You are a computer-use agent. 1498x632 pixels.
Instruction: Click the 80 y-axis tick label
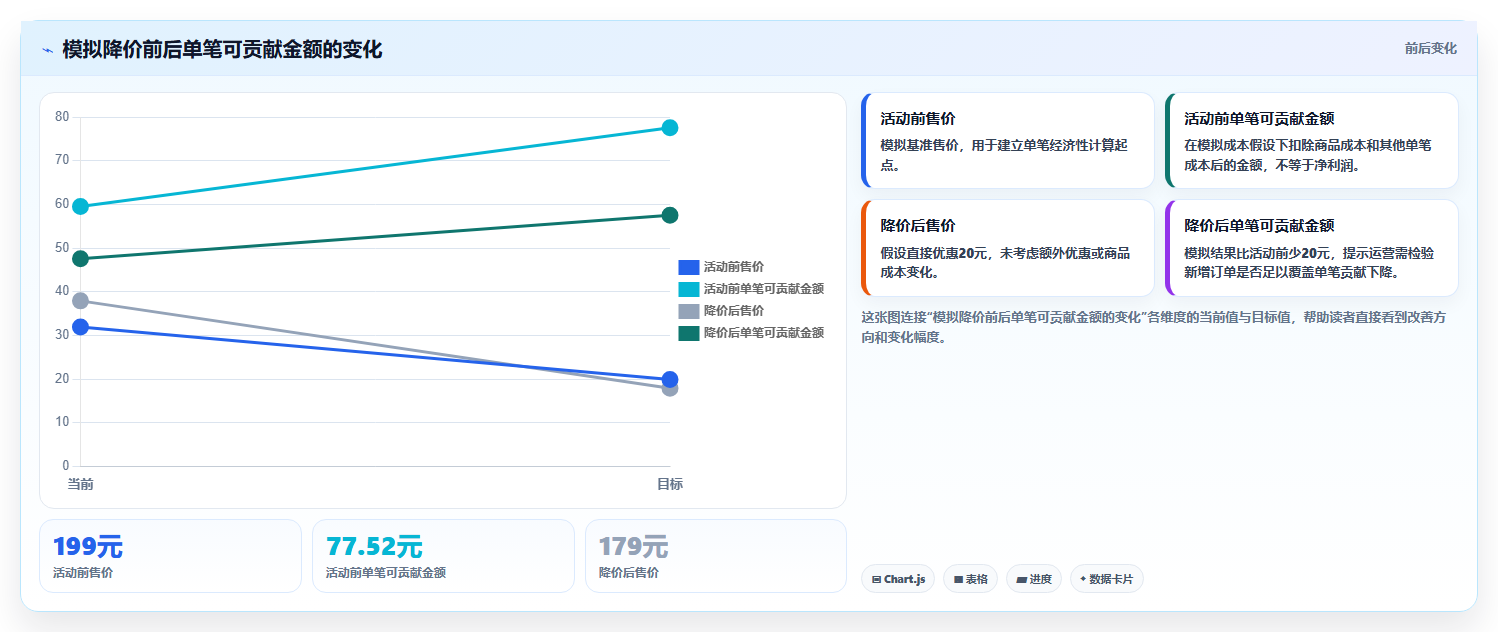click(x=62, y=117)
